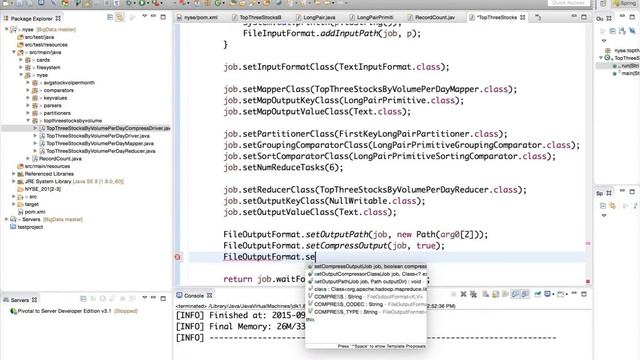Expand JRE System Library node

14,182
